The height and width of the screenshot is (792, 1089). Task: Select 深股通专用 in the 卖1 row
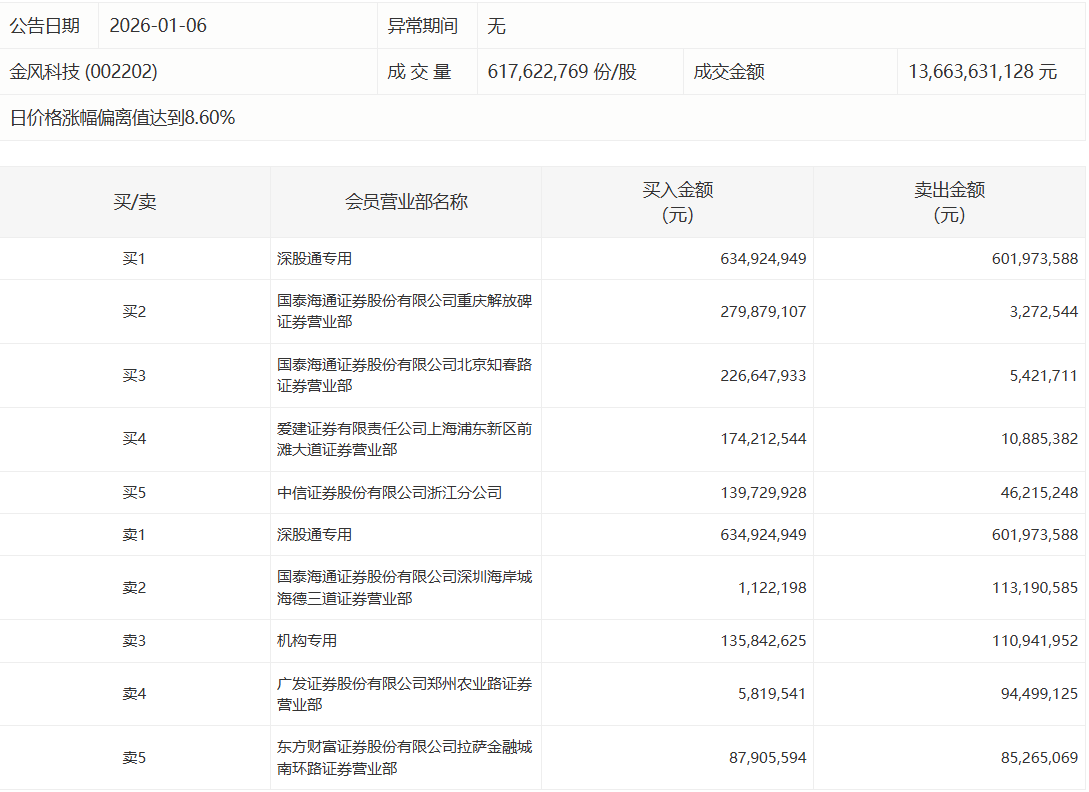pyautogui.click(x=315, y=534)
